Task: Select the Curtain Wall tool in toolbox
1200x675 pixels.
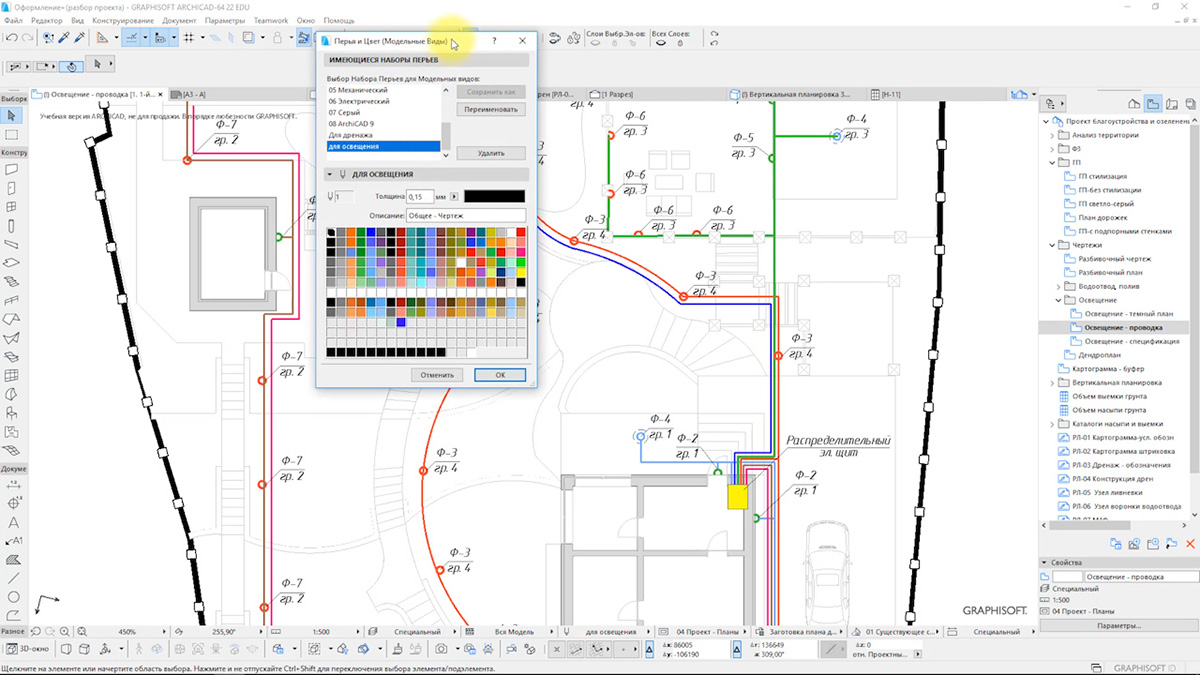Action: point(12,376)
